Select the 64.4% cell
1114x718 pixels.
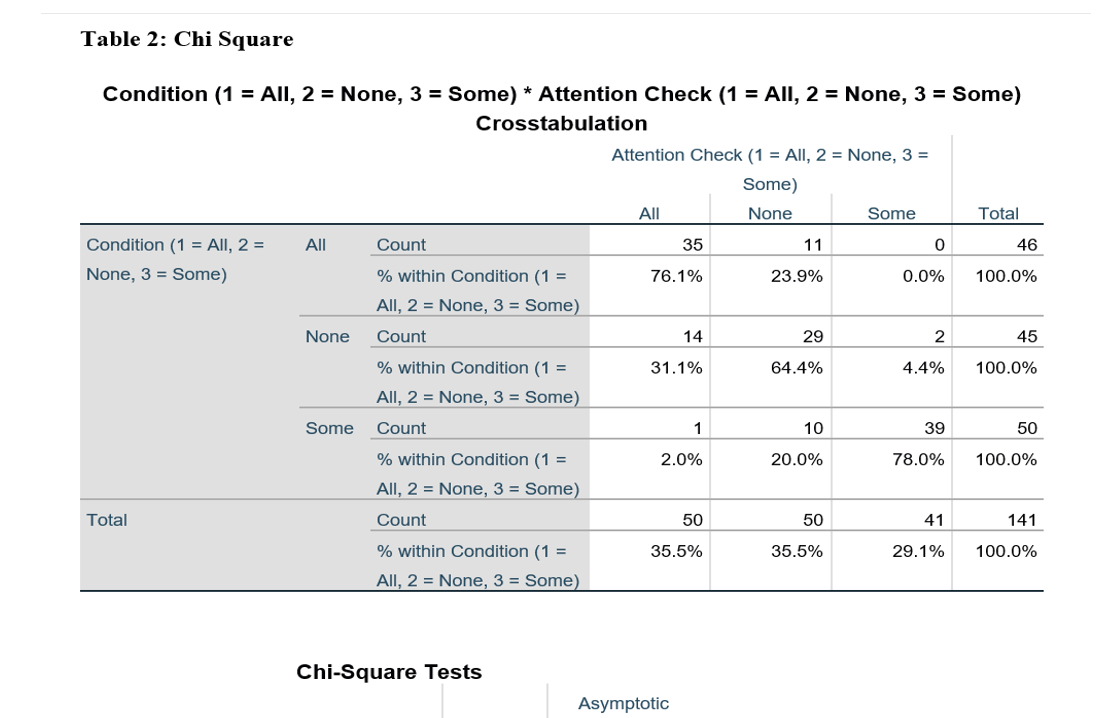pos(797,368)
